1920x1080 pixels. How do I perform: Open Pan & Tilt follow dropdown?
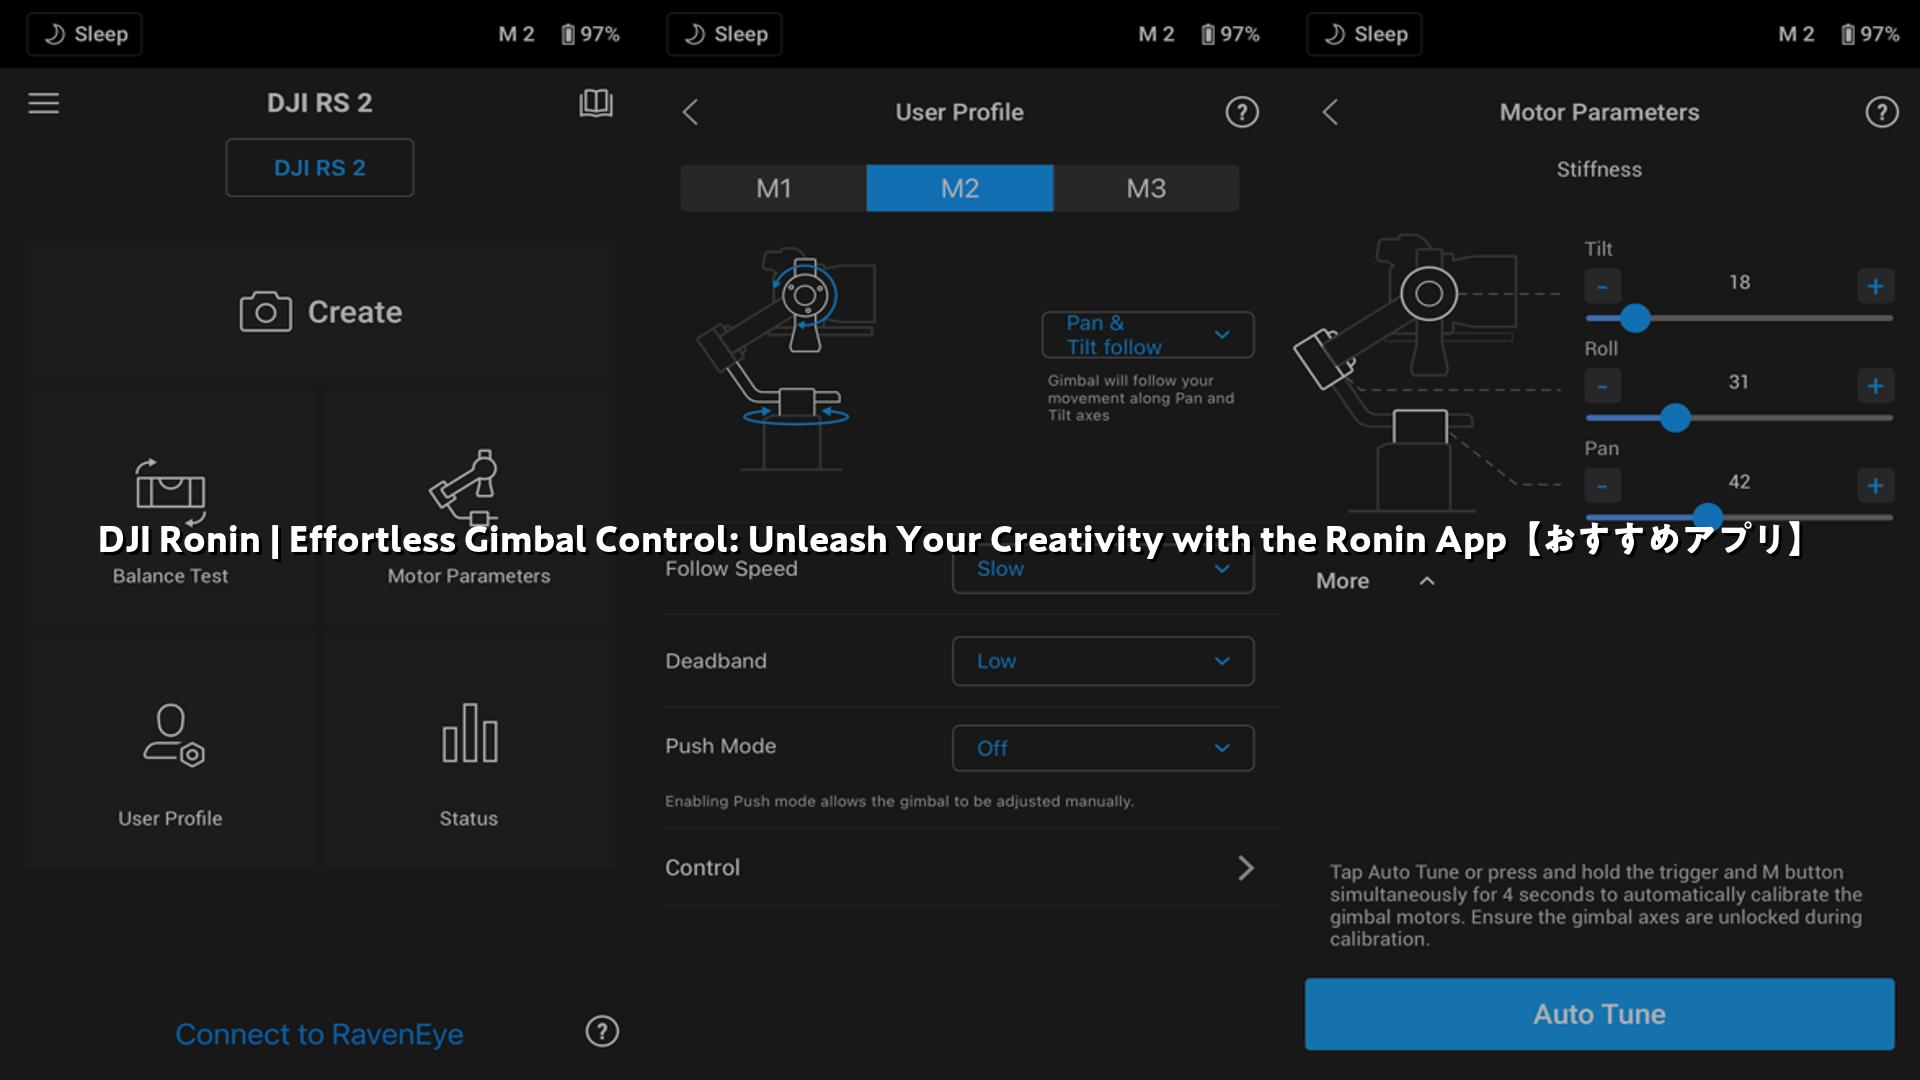pyautogui.click(x=1148, y=335)
